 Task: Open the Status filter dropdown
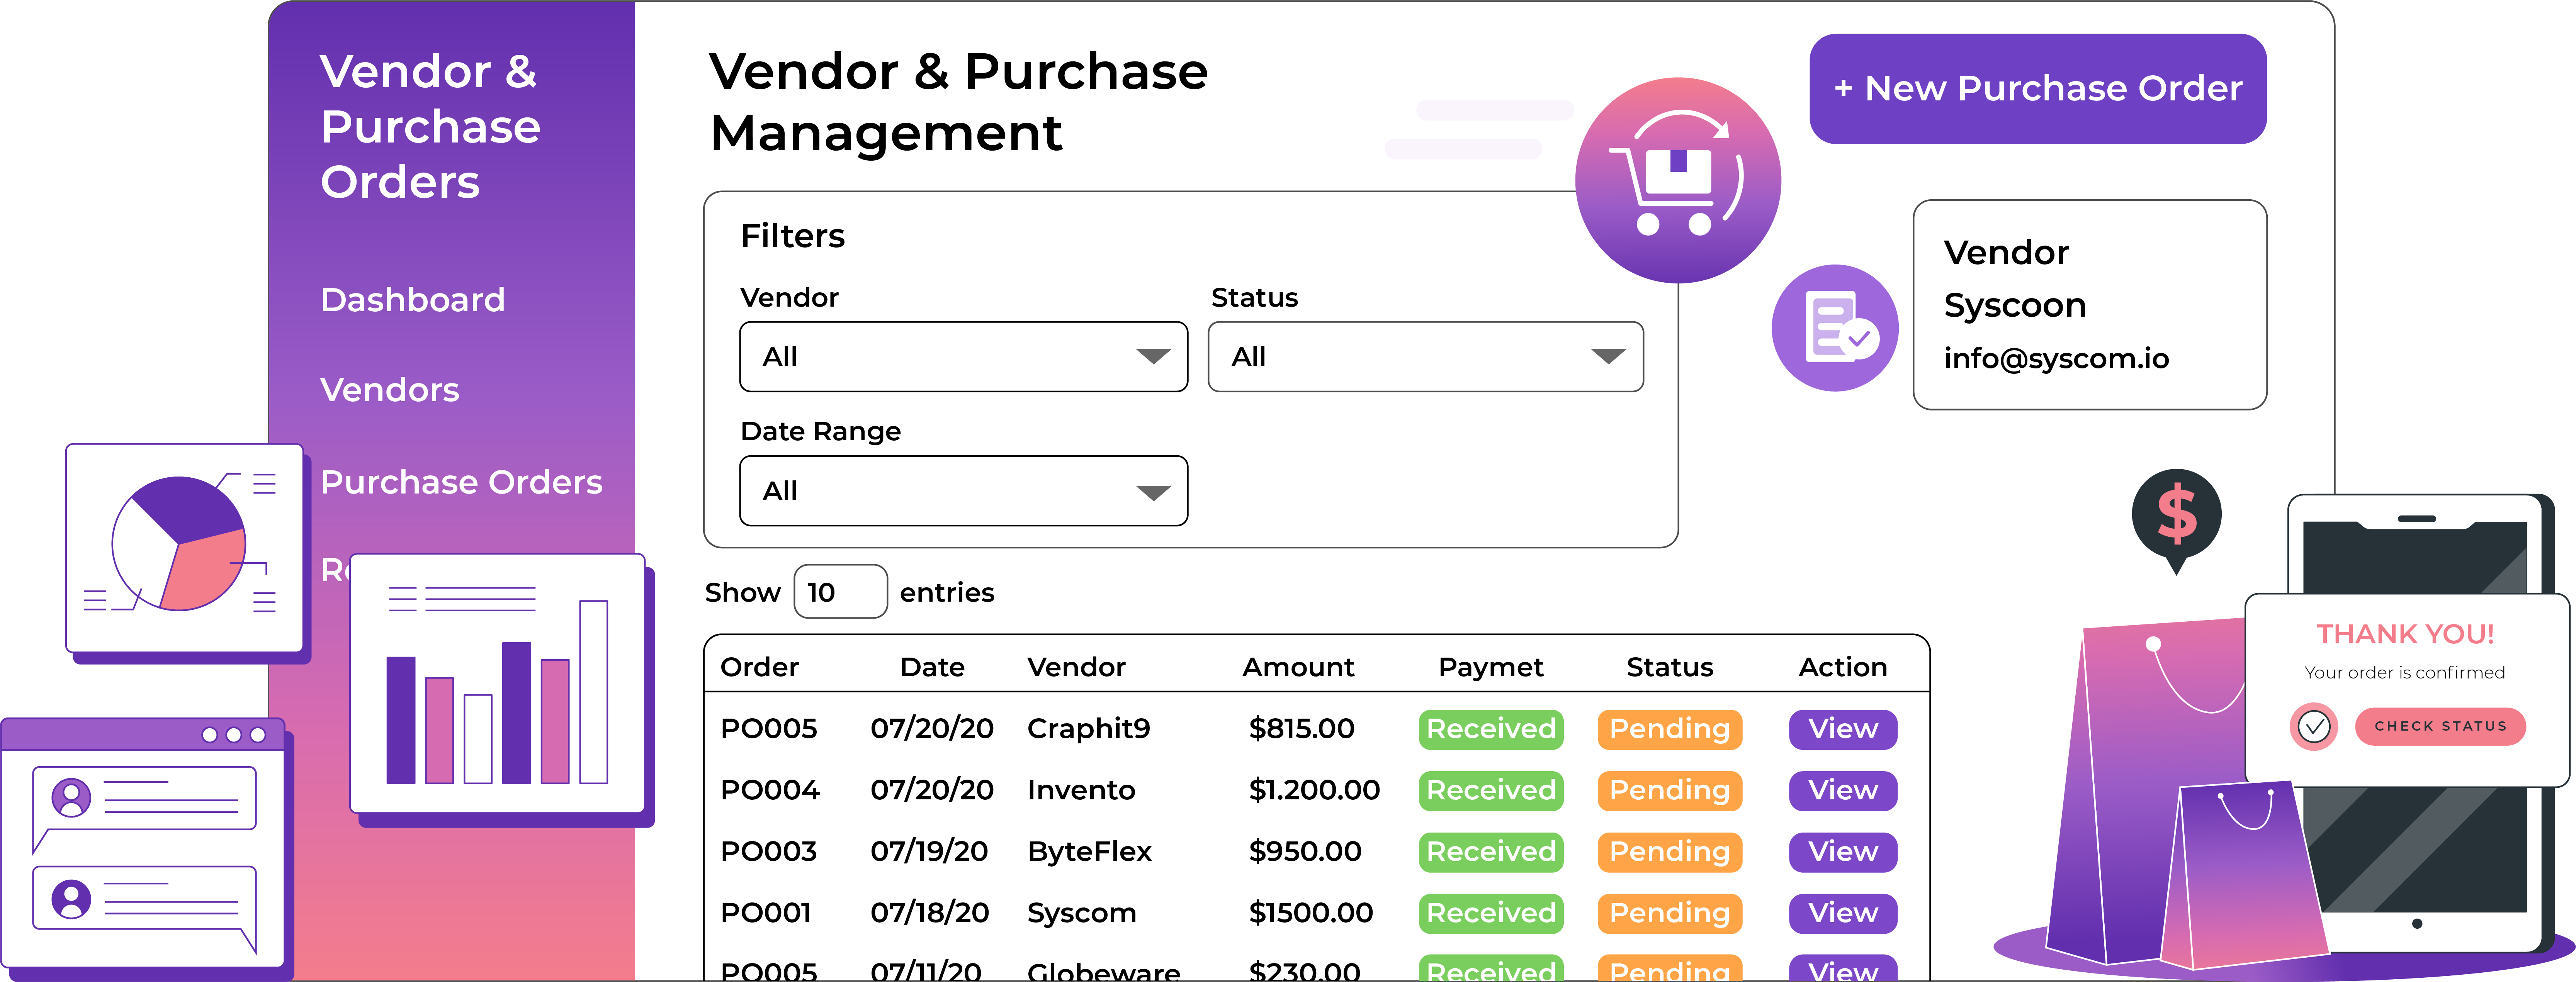[x=1425, y=357]
